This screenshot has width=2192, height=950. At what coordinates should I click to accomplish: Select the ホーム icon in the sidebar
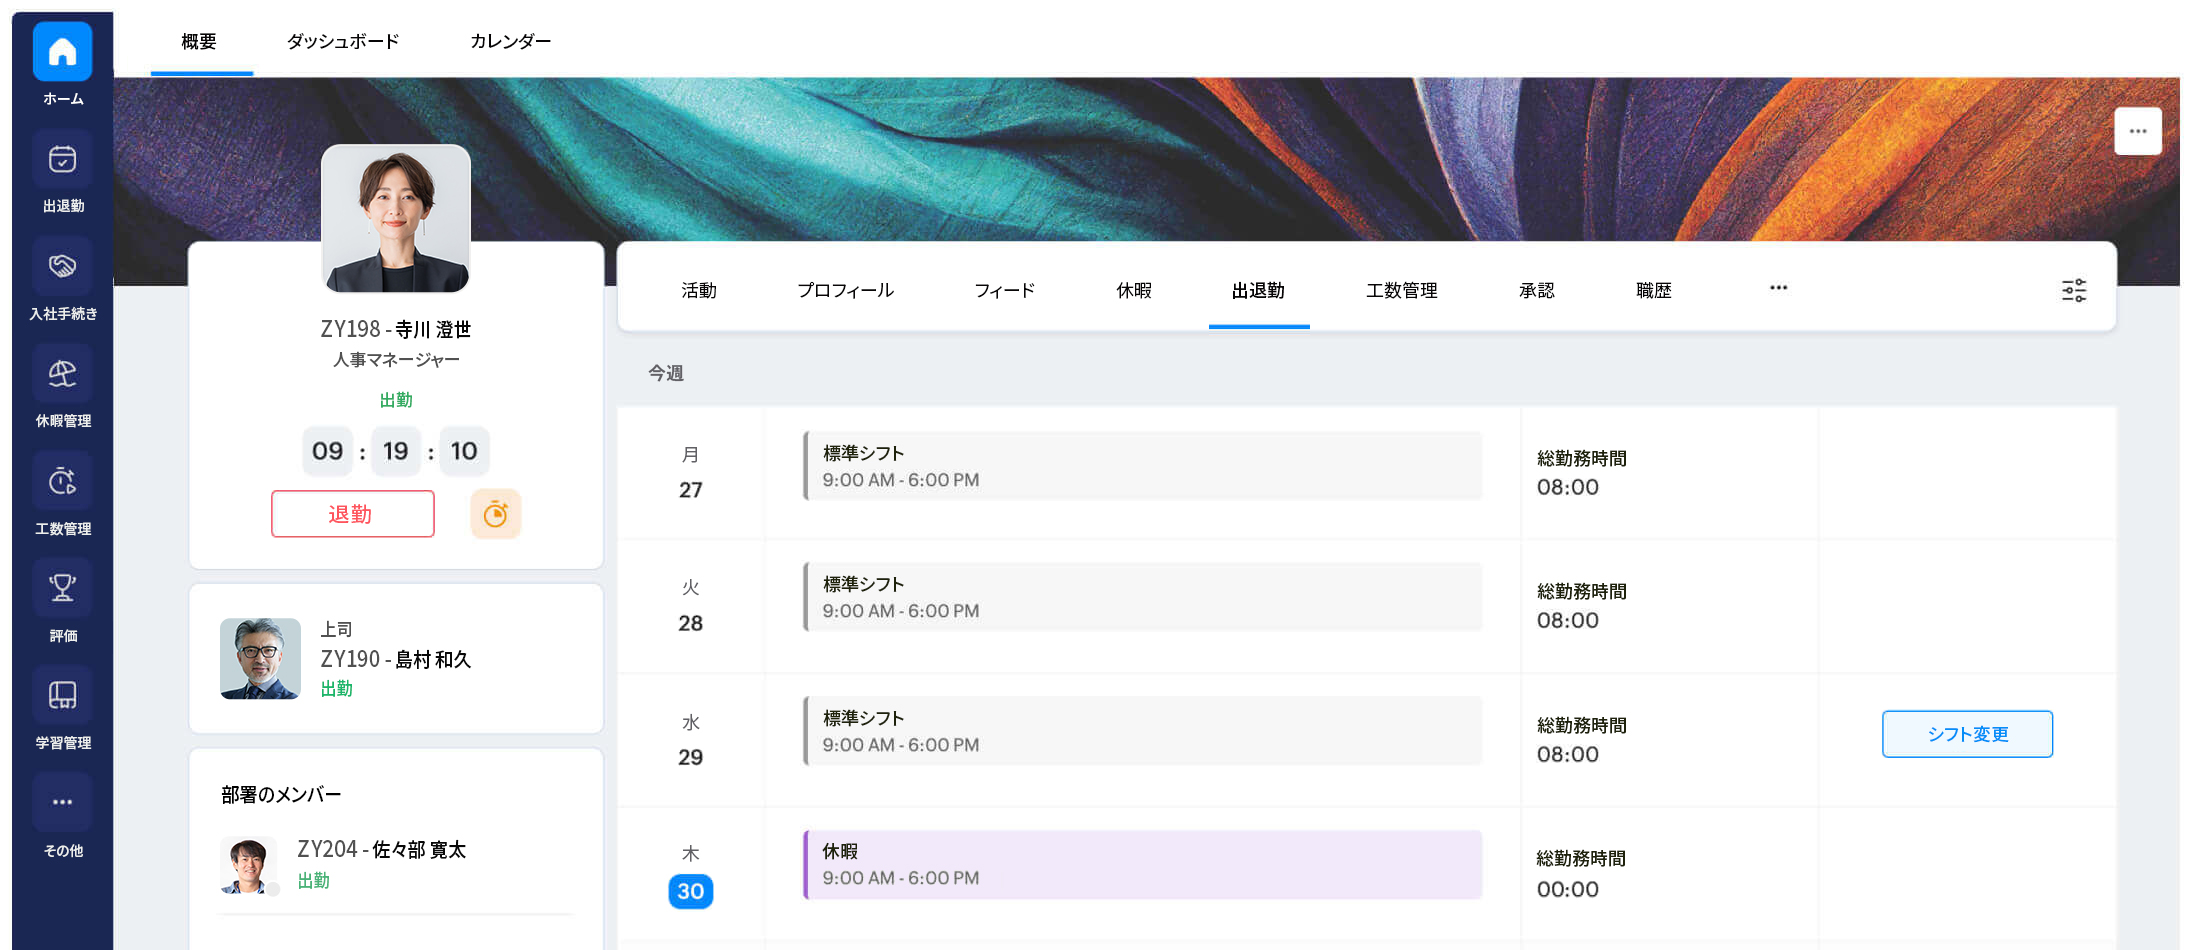click(62, 50)
